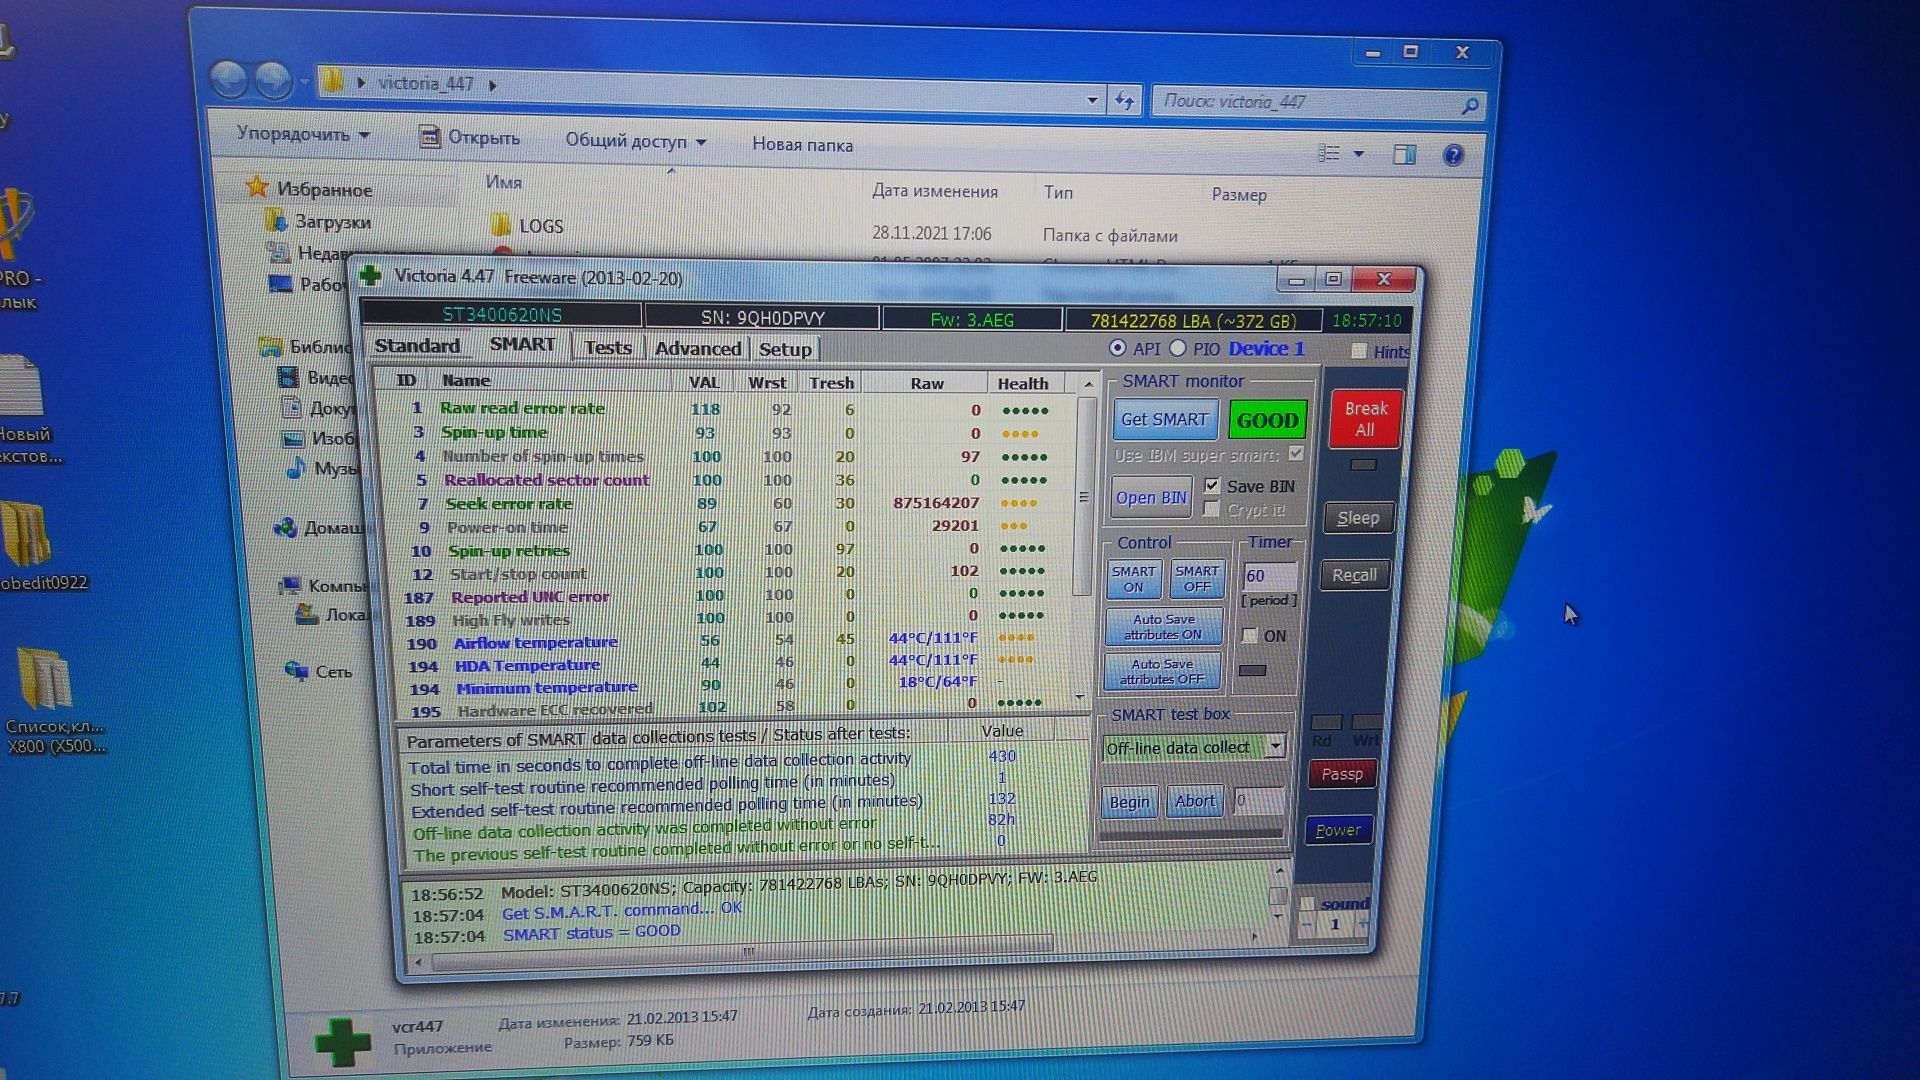This screenshot has height=1080, width=1920.
Task: Select the Power-on time row
Action: 730,526
